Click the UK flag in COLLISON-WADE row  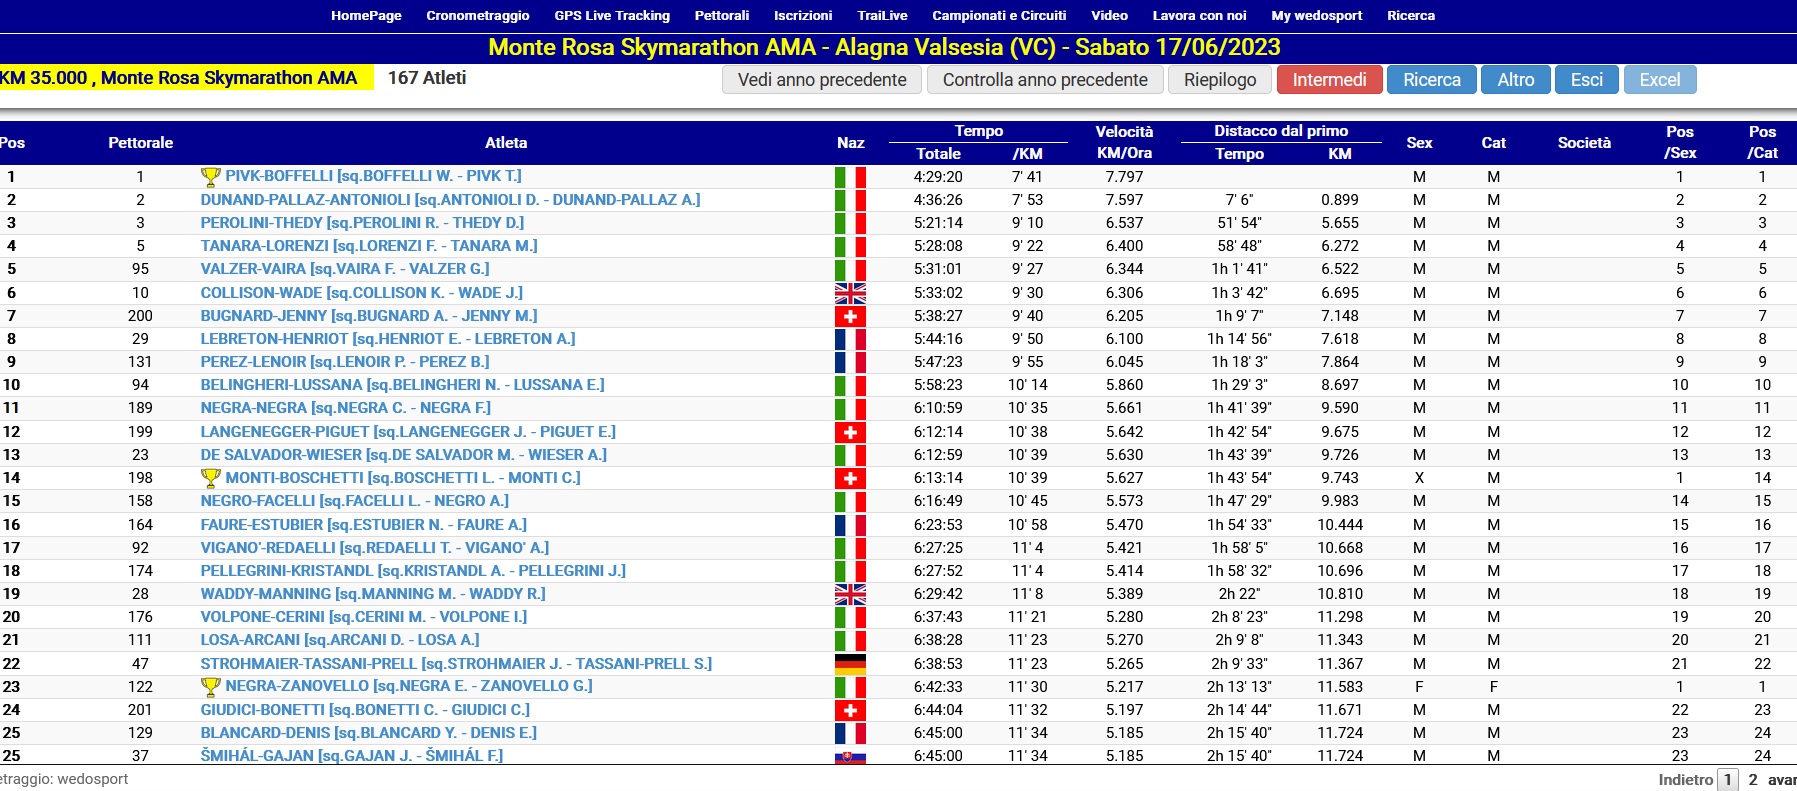tap(850, 293)
